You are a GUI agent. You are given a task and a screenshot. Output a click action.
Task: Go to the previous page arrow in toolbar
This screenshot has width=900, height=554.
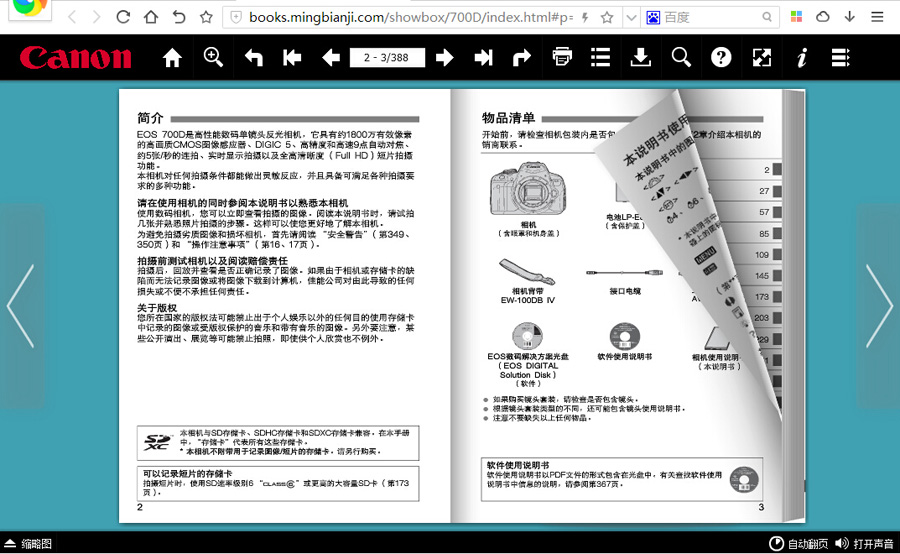331,57
